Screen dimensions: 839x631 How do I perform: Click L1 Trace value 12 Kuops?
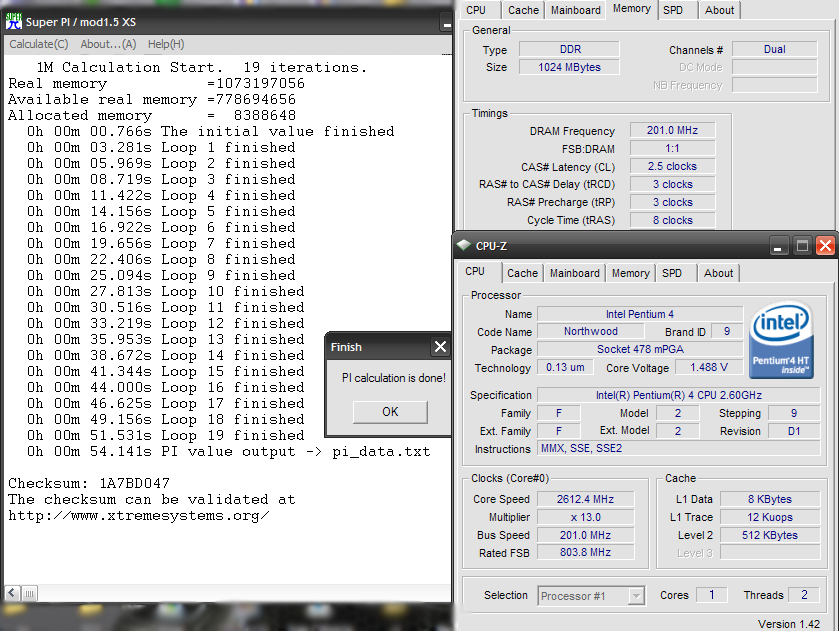click(x=769, y=518)
